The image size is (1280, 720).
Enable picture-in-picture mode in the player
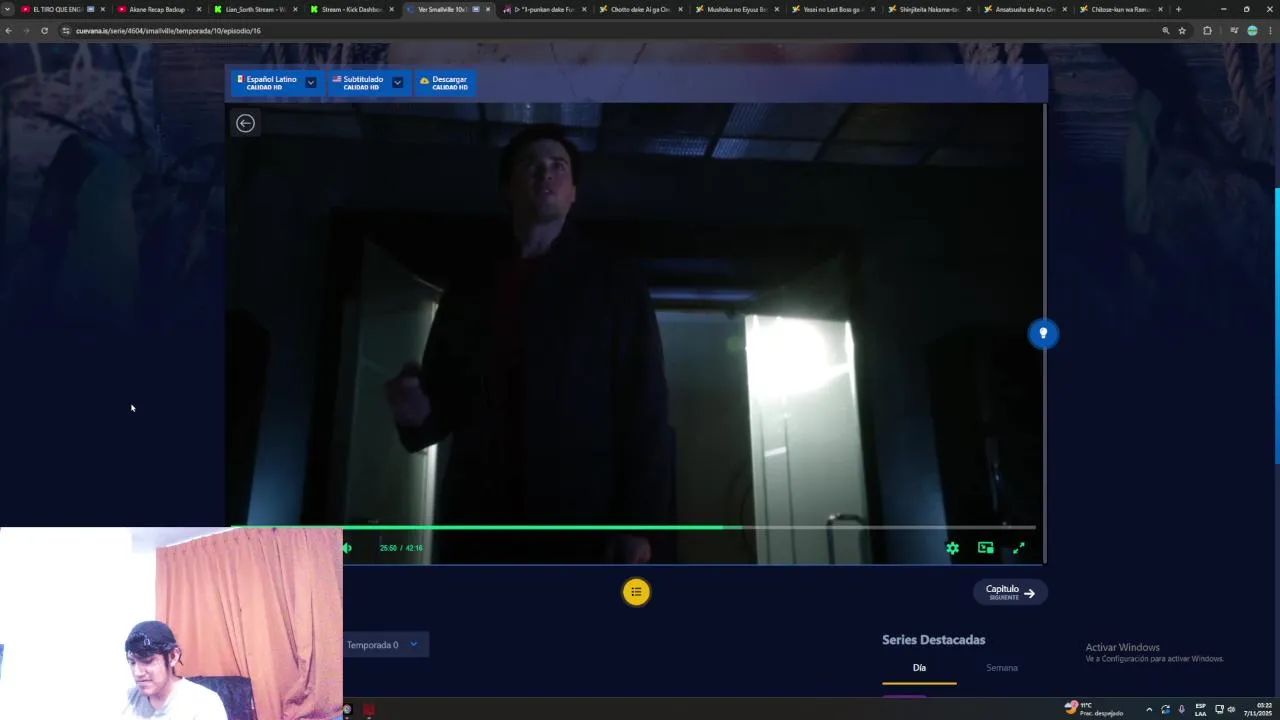[x=986, y=548]
